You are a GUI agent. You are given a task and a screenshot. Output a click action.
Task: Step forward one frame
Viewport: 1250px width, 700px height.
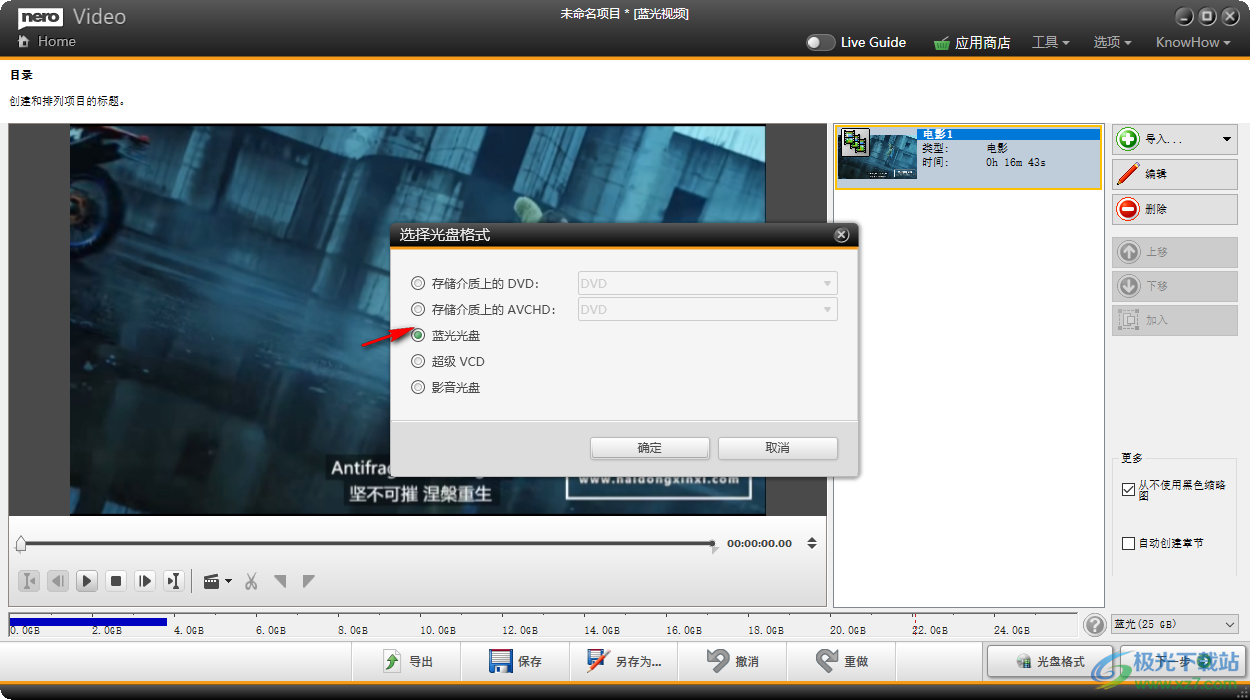[x=145, y=581]
